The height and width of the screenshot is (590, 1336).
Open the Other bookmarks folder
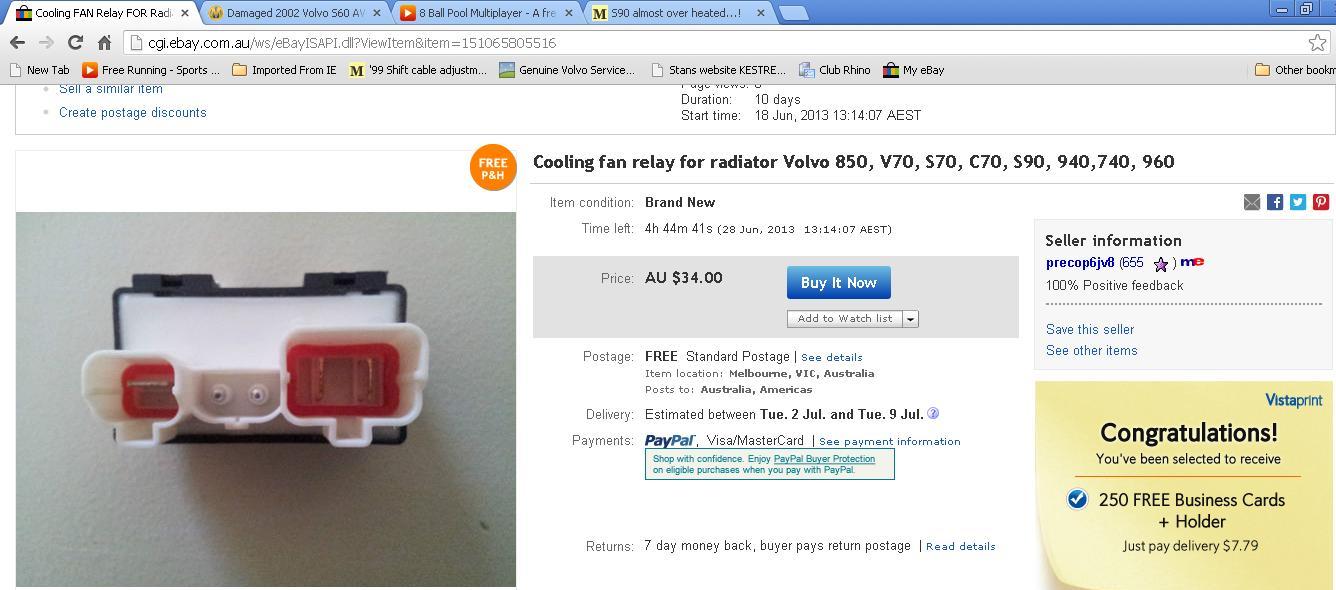1295,70
